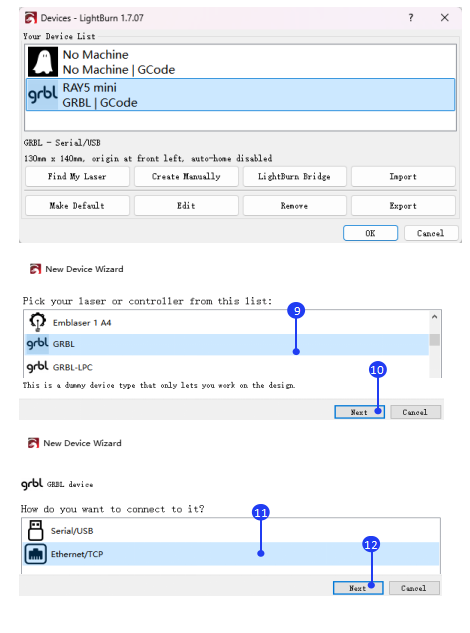Choose GRBL from controller list
Viewport: 470px width, 633px height.
(x=227, y=344)
